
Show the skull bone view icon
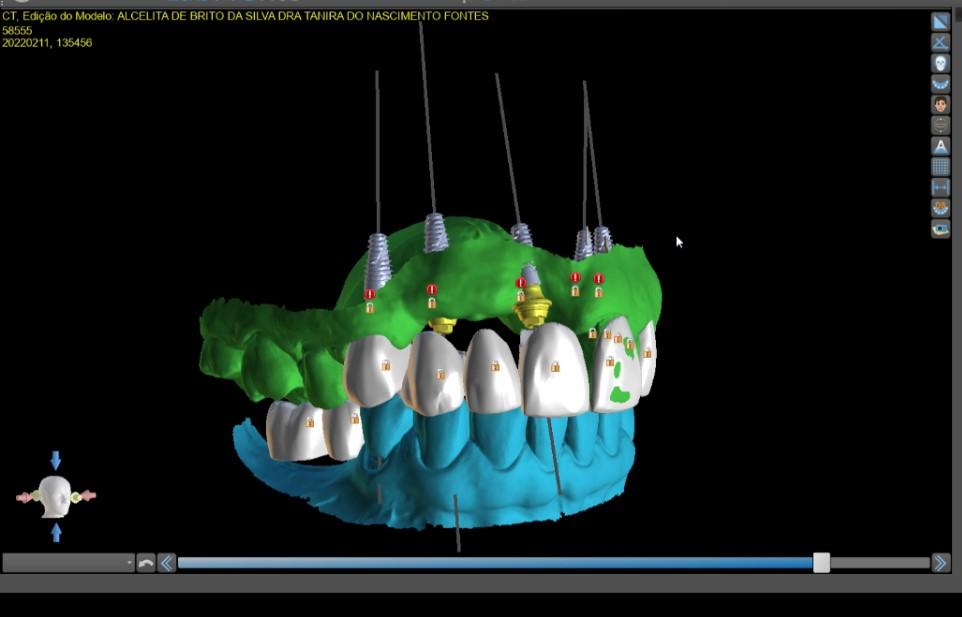(x=940, y=63)
